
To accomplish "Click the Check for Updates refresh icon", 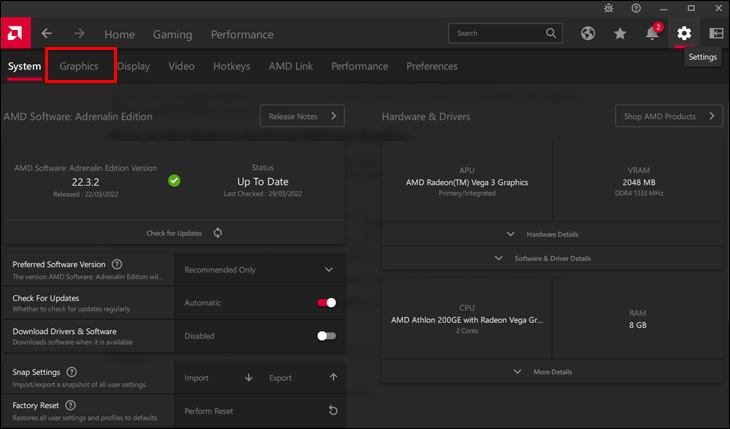I will point(217,233).
